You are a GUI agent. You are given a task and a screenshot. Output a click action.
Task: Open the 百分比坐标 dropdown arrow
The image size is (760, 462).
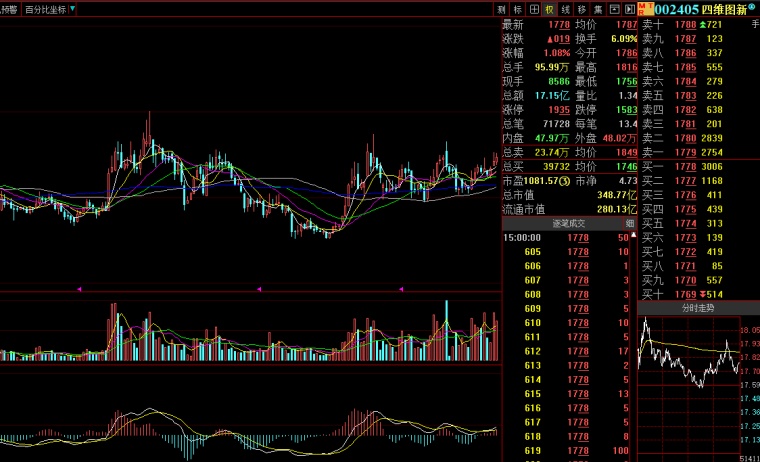[72, 9]
